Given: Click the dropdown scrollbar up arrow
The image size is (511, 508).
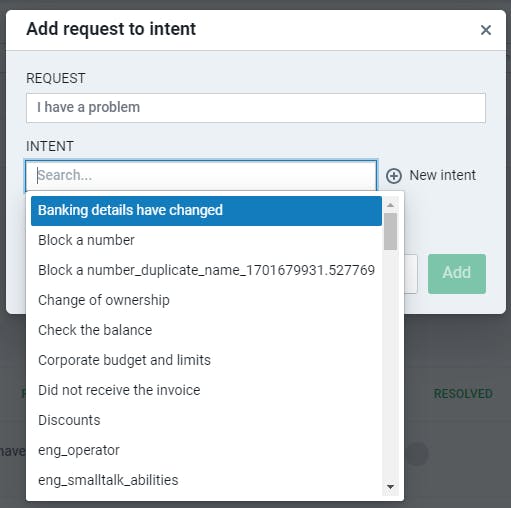Looking at the screenshot, I should pos(390,205).
